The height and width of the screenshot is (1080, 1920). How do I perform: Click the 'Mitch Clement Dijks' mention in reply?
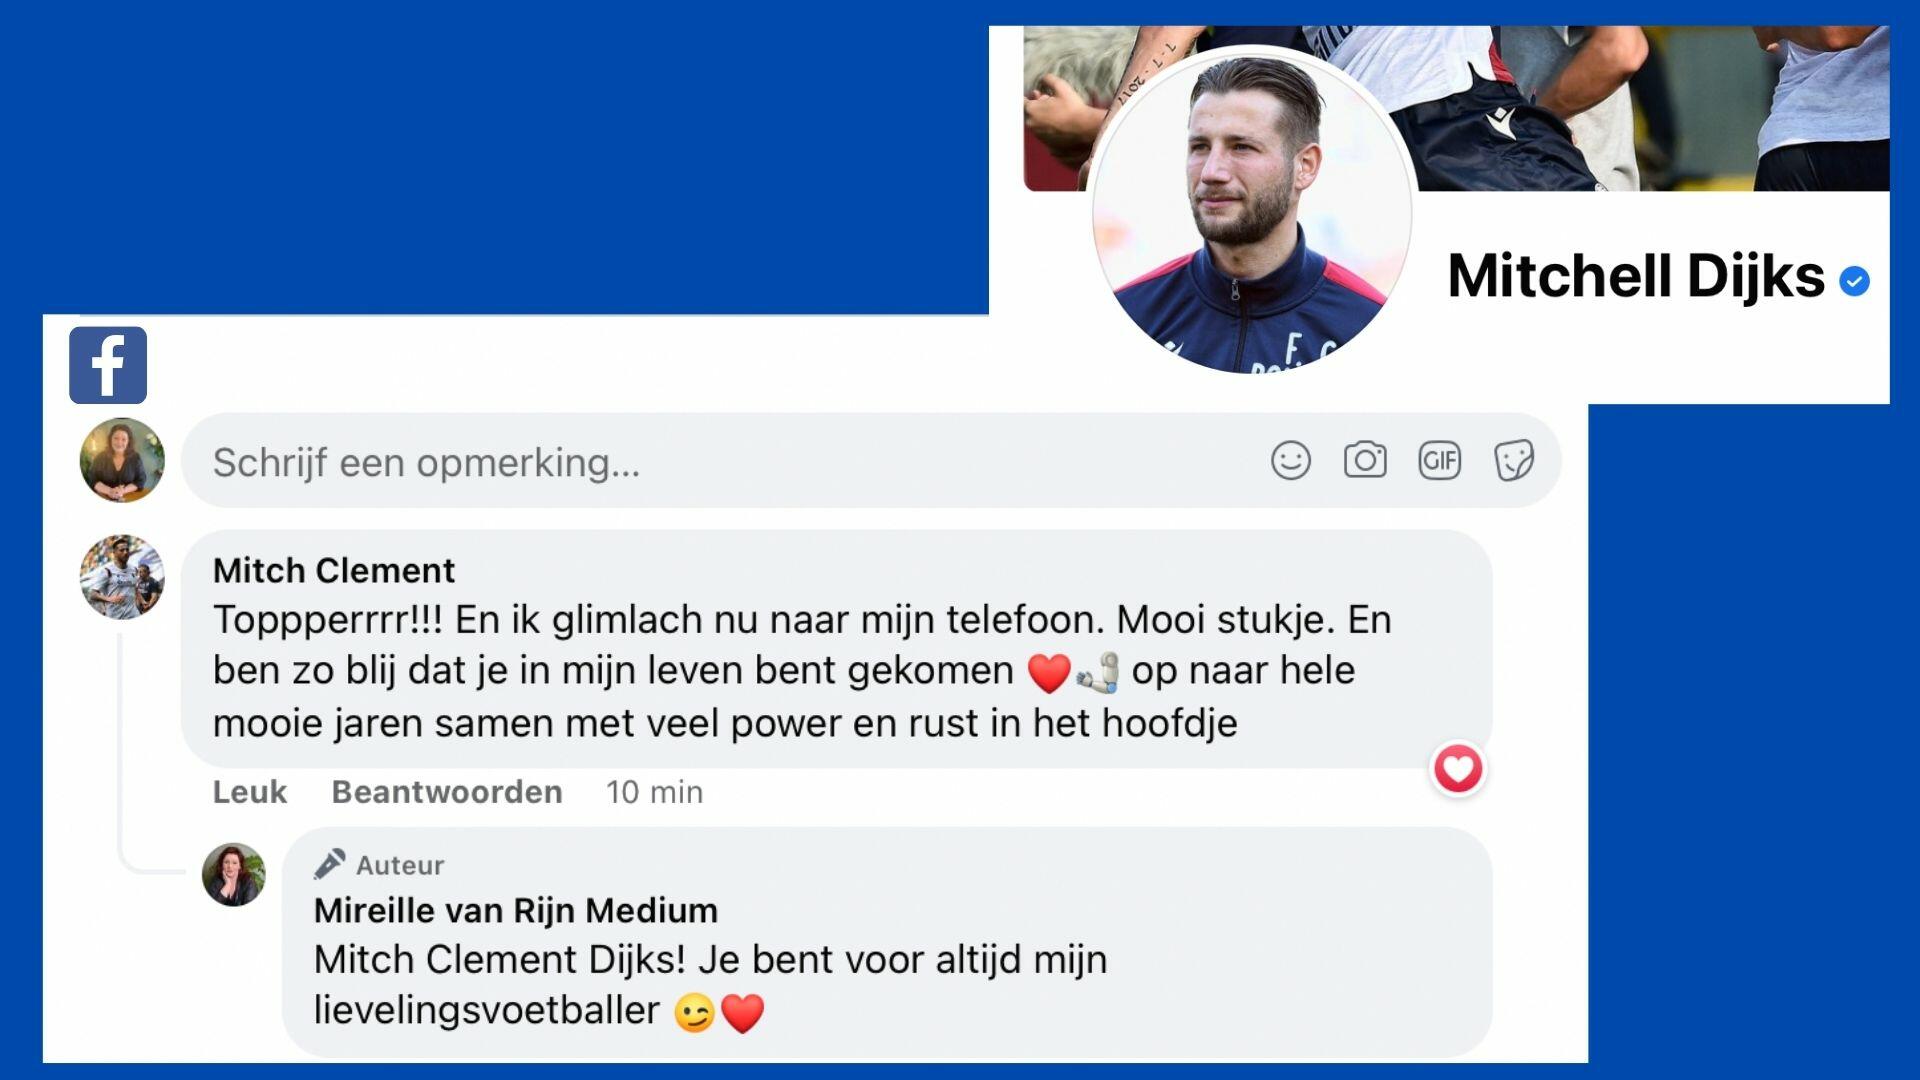[x=498, y=960]
